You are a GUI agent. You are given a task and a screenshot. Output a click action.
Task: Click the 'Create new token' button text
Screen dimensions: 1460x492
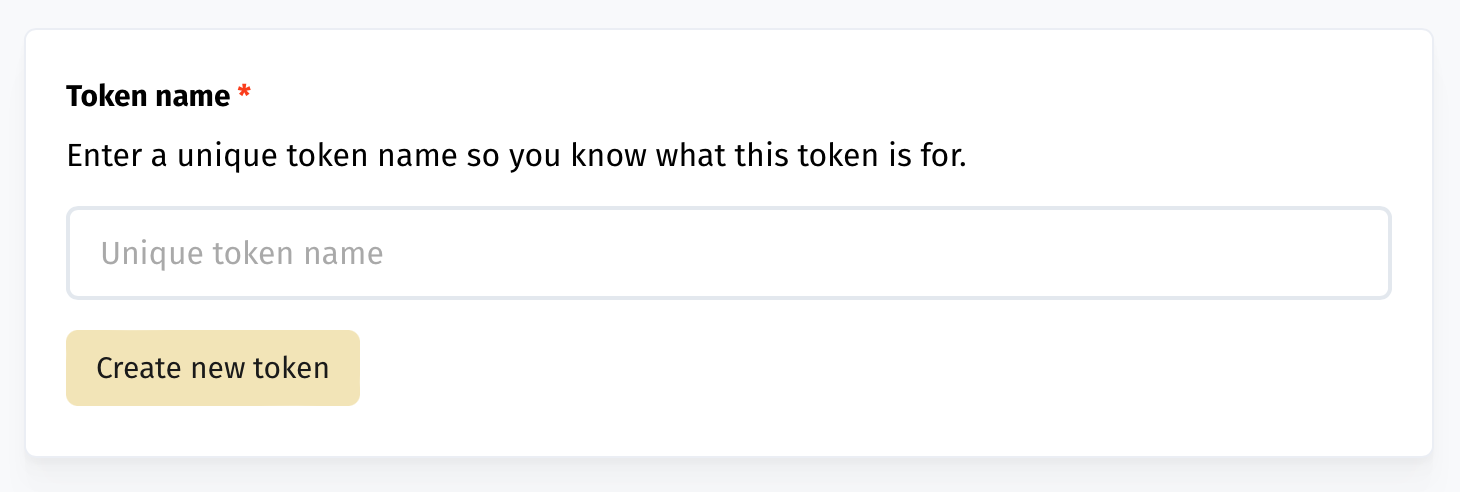(x=213, y=368)
